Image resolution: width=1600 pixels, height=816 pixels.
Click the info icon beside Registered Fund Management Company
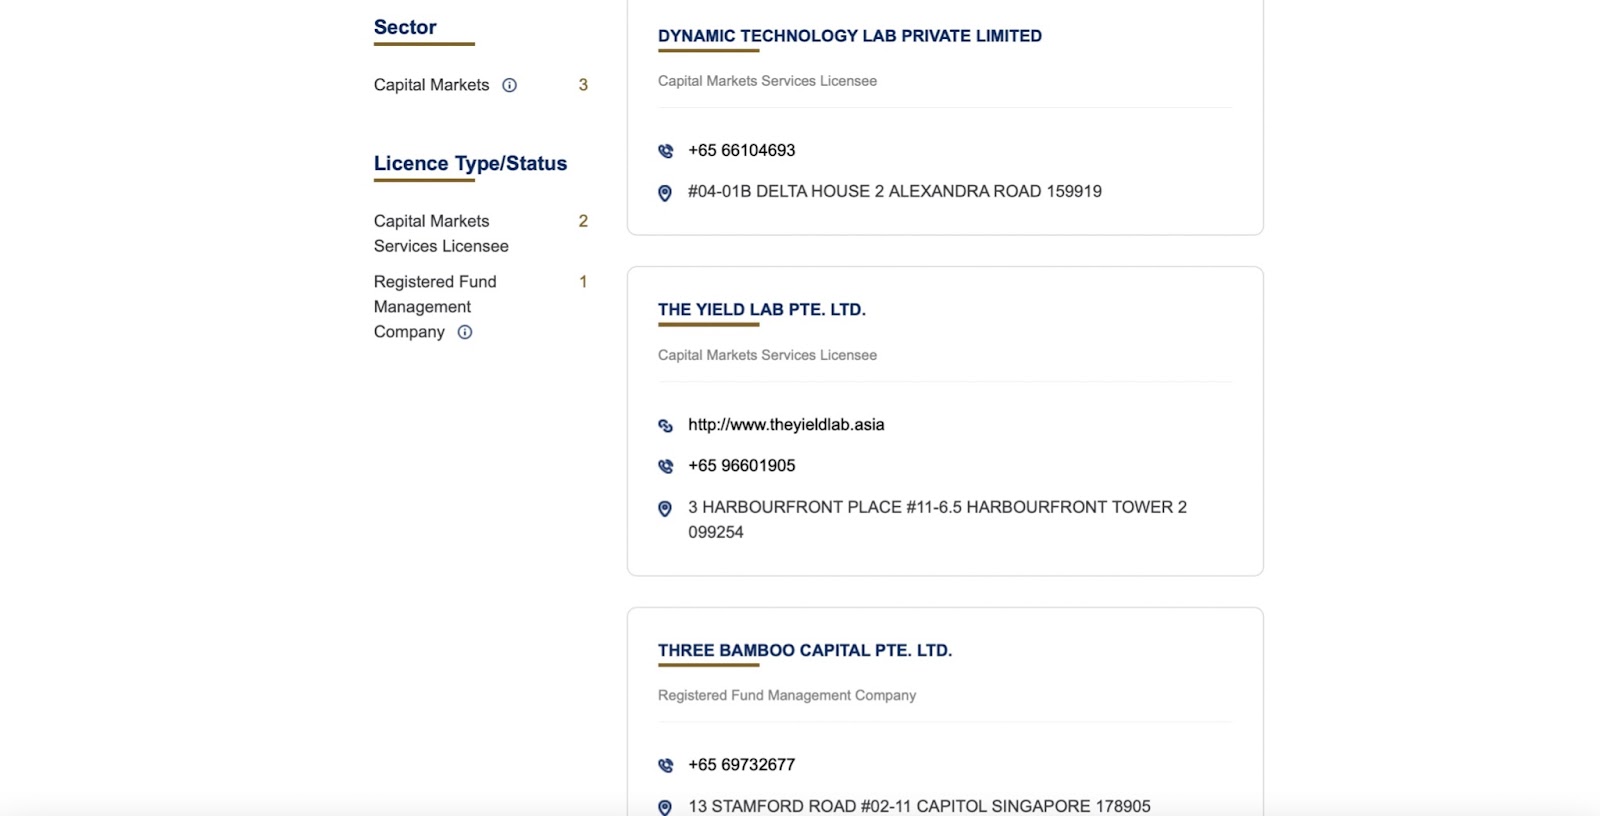[x=465, y=332]
